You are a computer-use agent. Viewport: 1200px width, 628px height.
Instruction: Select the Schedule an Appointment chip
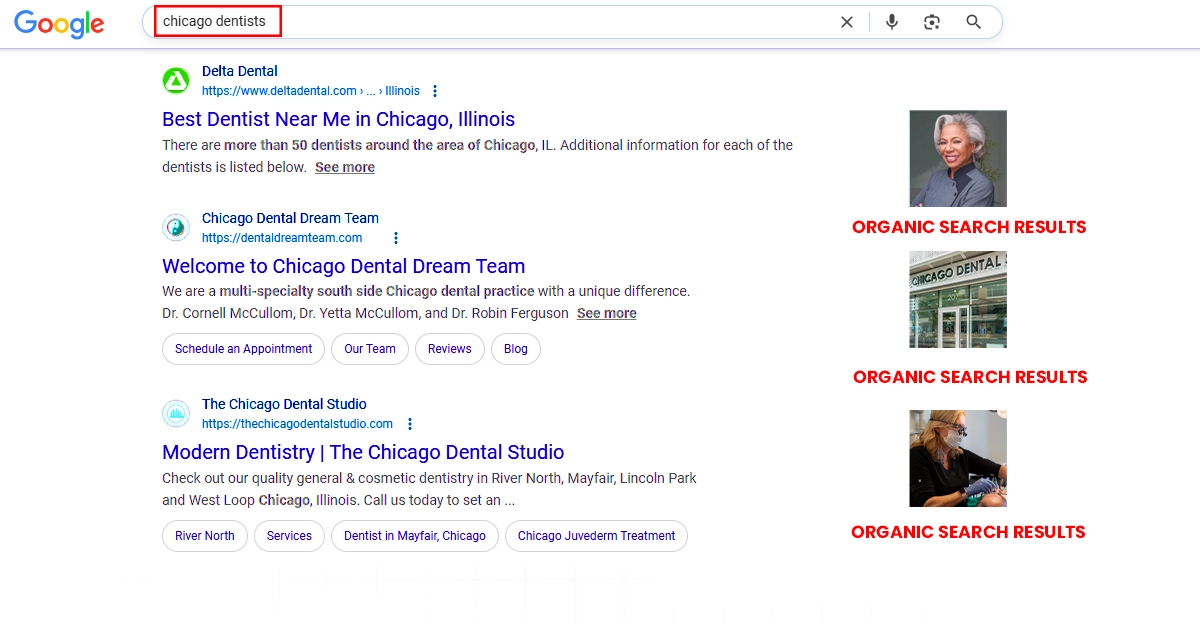pyautogui.click(x=243, y=349)
